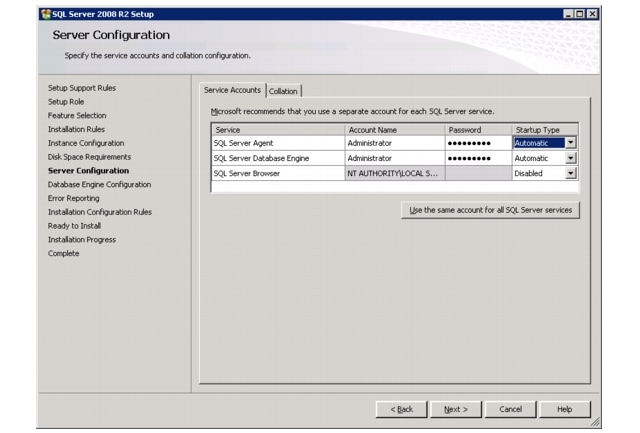Click Setup Role in step list
Image resolution: width=640 pixels, height=433 pixels.
point(66,102)
